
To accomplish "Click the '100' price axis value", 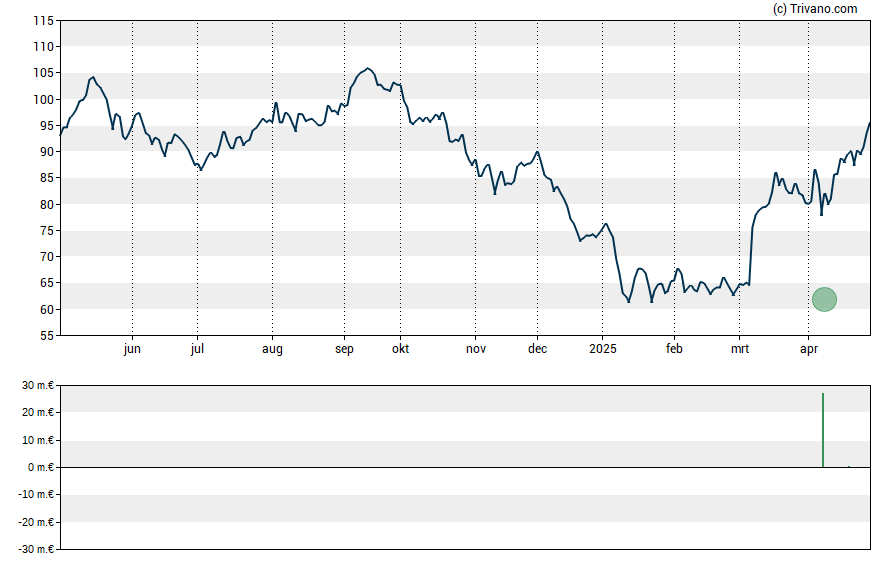I will click(x=44, y=100).
